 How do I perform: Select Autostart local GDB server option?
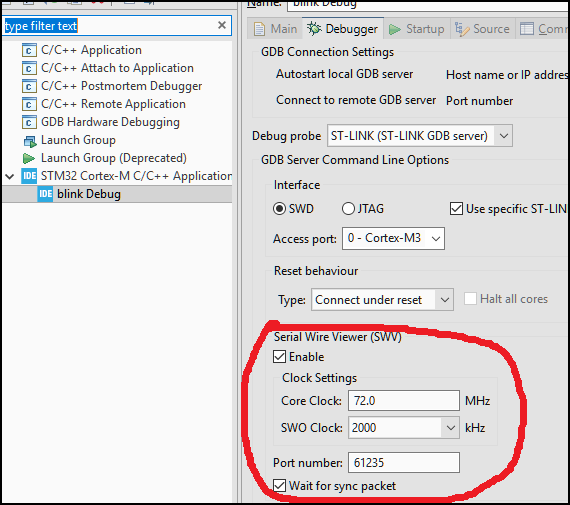tap(344, 74)
